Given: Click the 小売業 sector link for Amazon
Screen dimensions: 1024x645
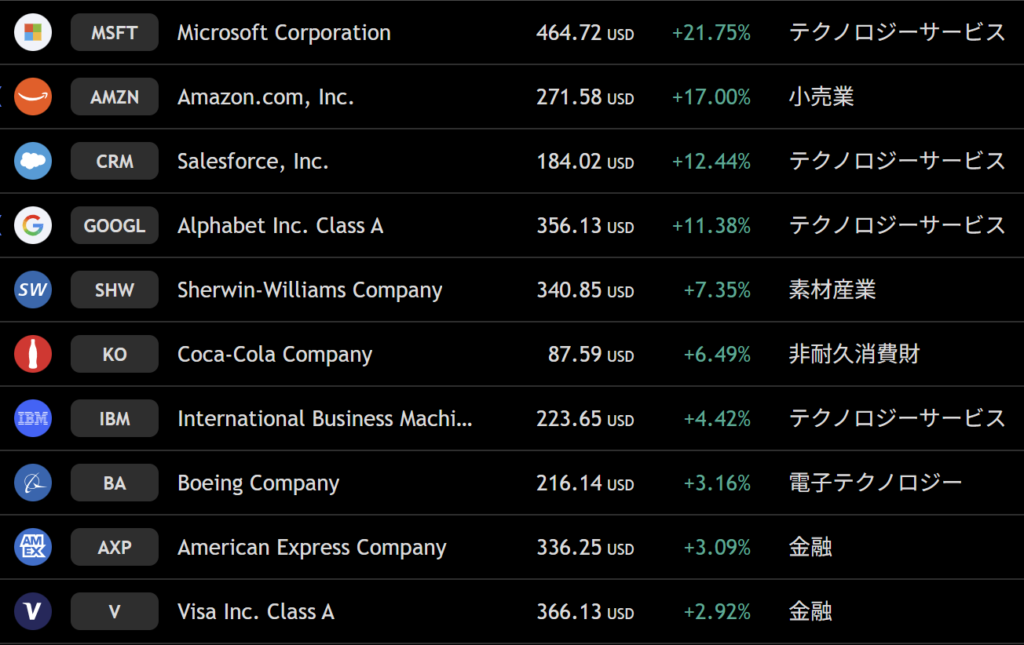Looking at the screenshot, I should [x=821, y=97].
